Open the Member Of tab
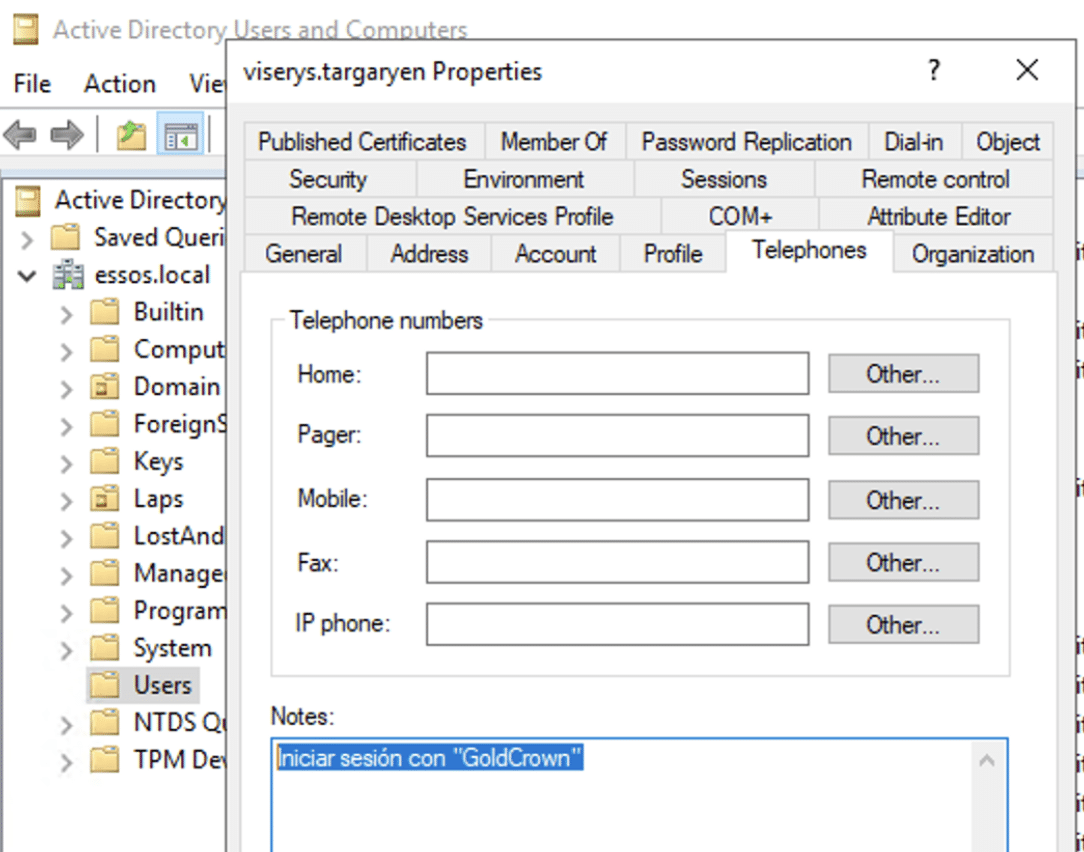 click(x=553, y=142)
